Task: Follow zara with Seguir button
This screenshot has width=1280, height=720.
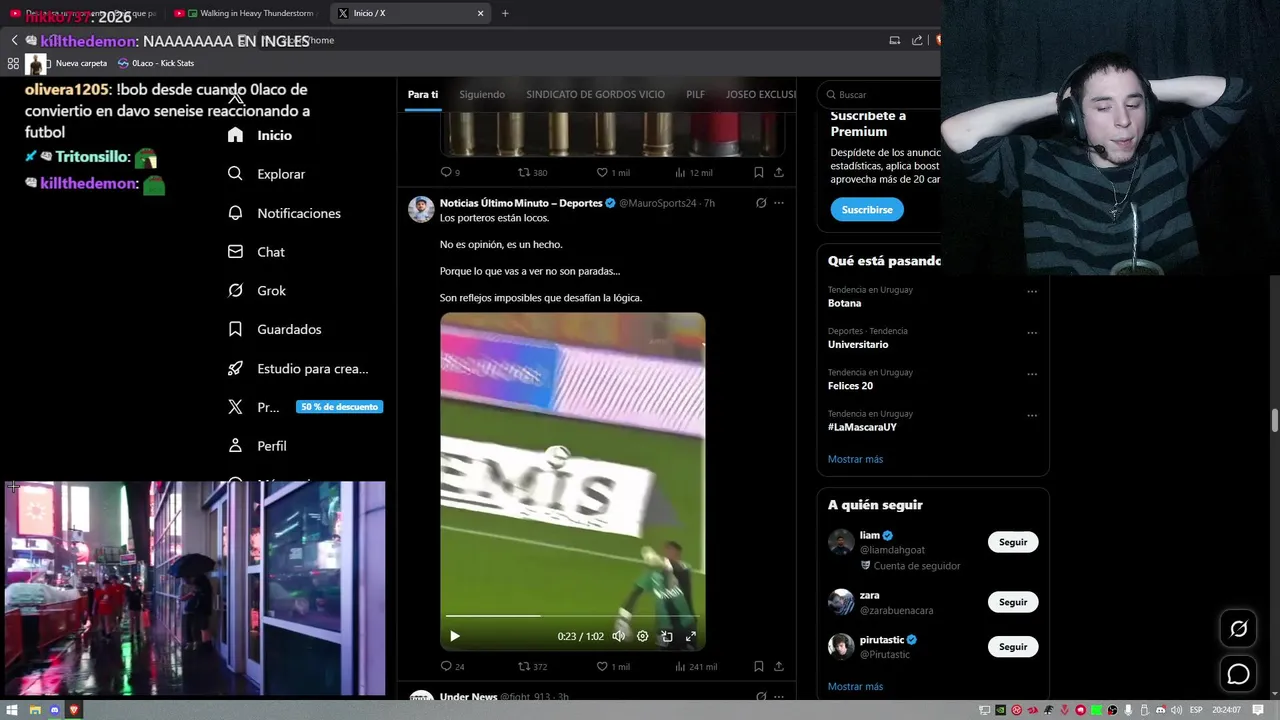Action: pos(1013,602)
